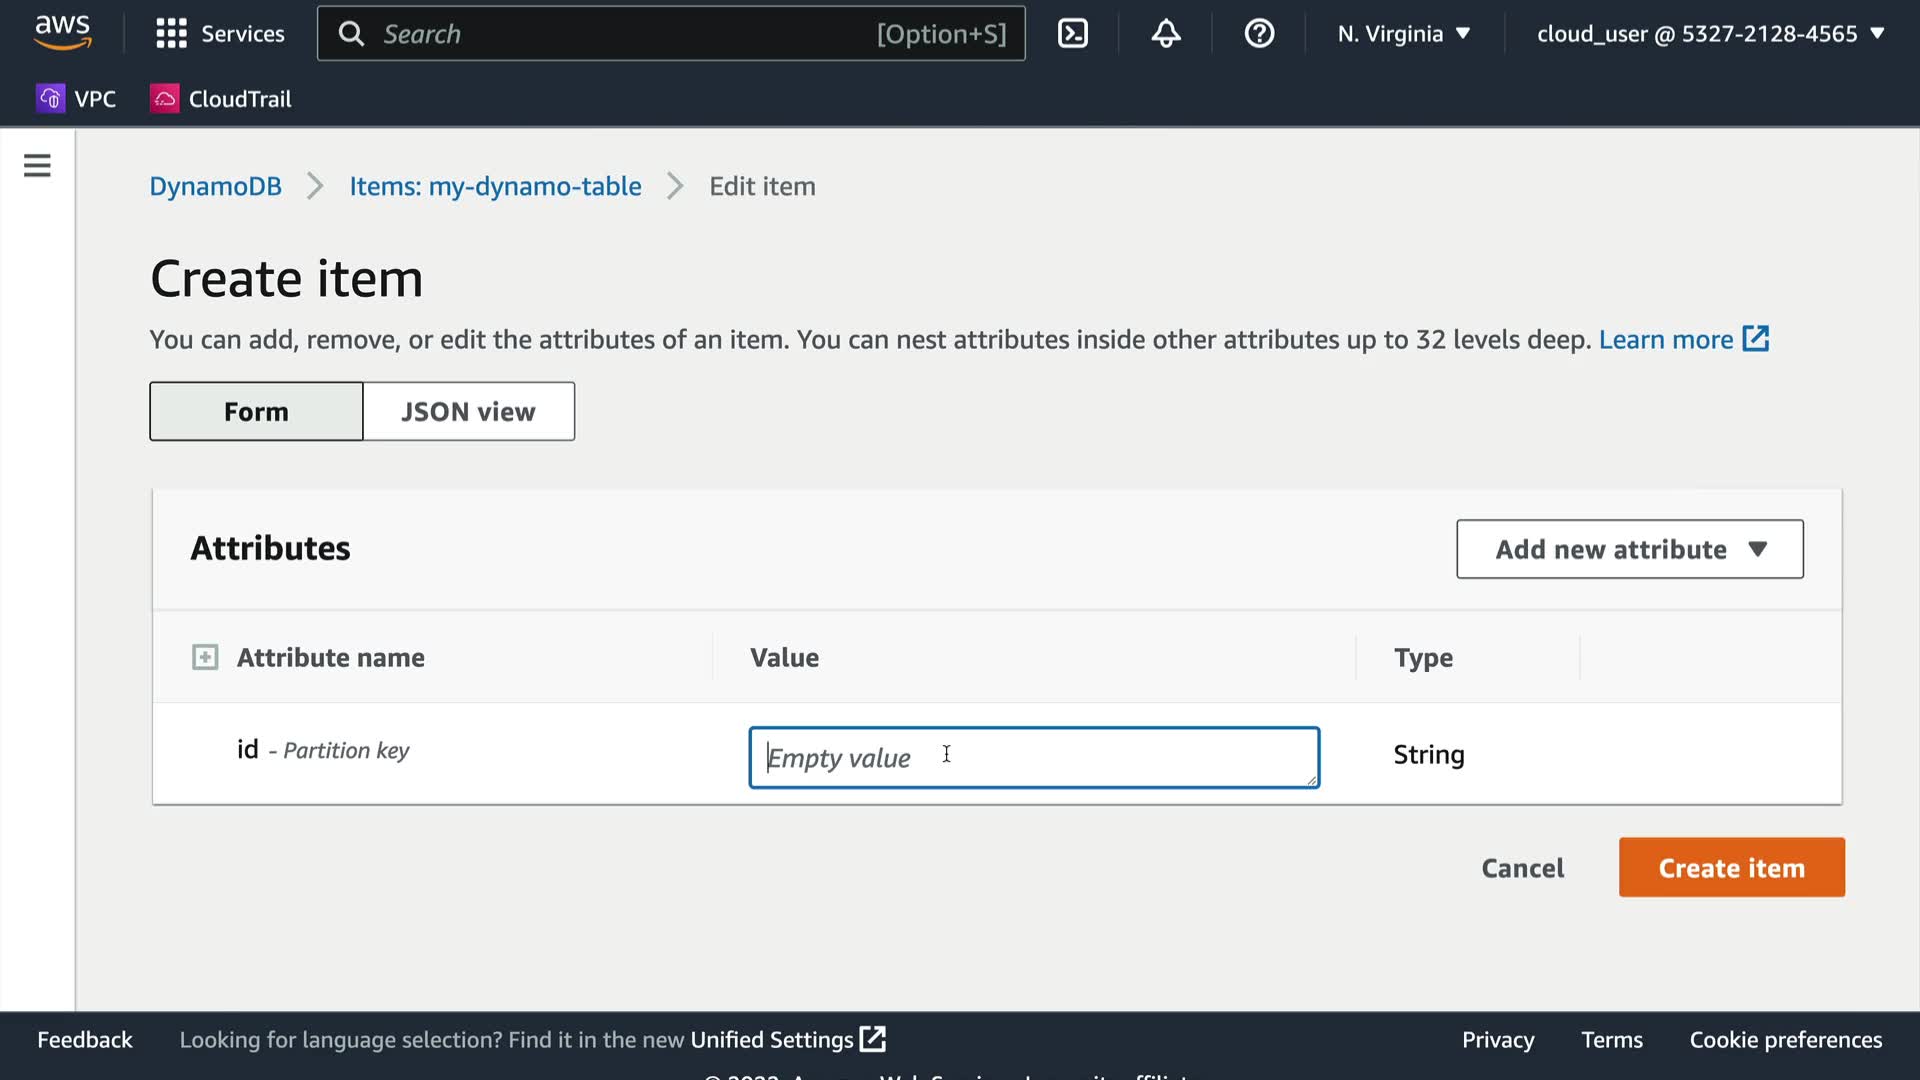
Task: Open the Add new attribute dropdown
Action: click(1629, 549)
